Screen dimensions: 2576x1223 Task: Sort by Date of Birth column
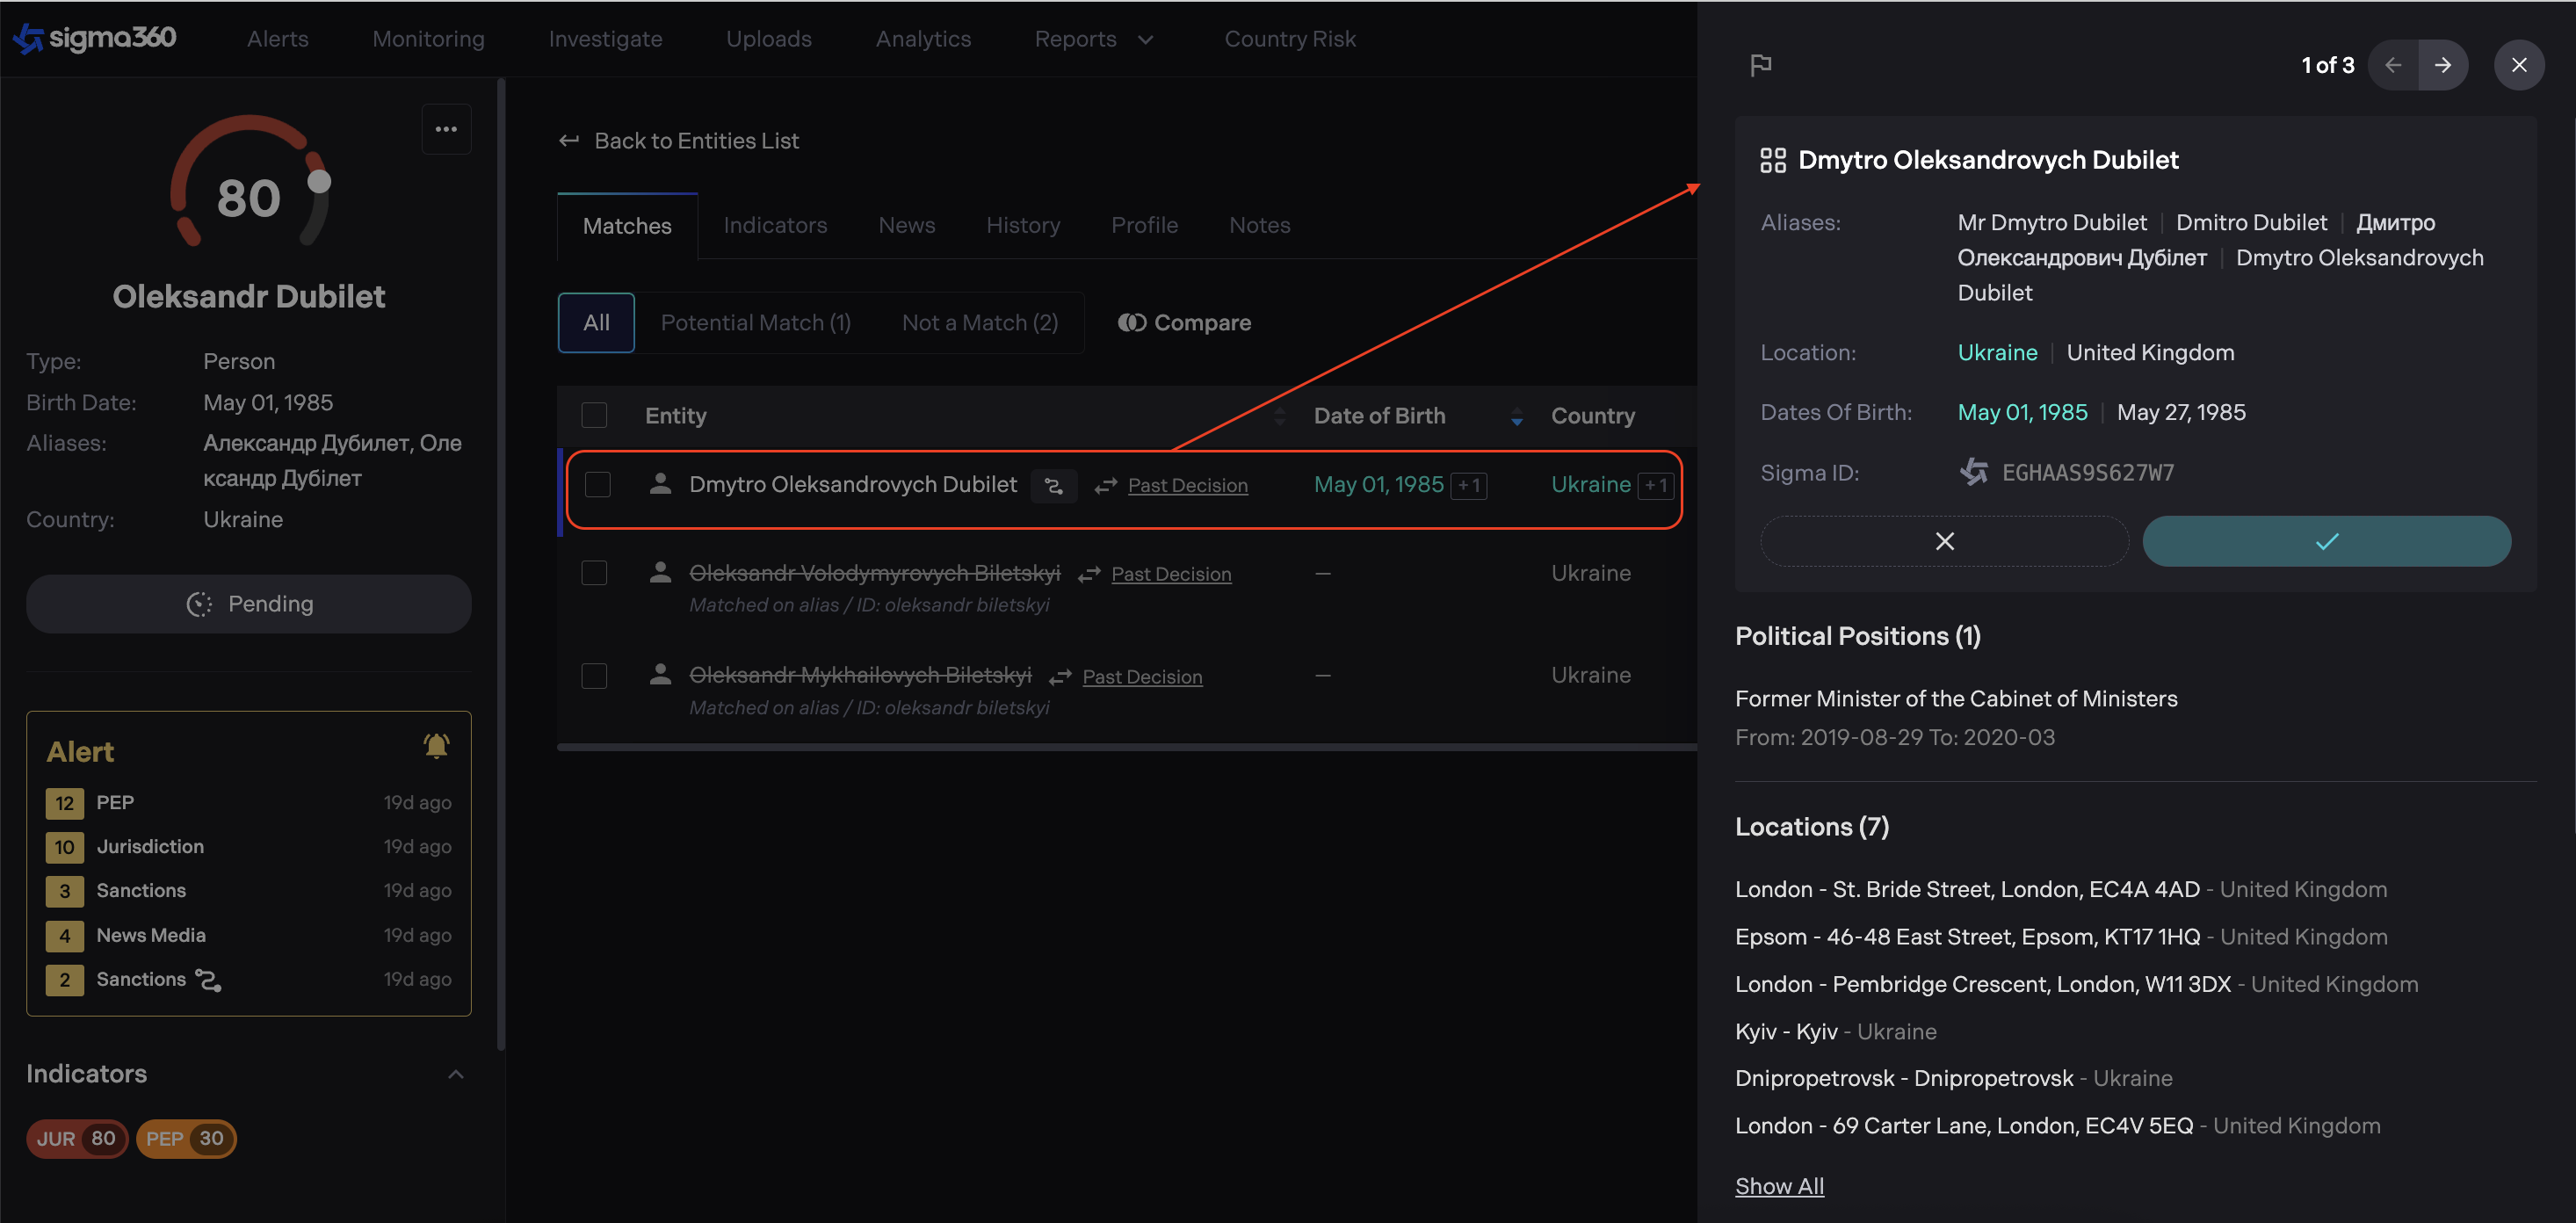pos(1516,416)
